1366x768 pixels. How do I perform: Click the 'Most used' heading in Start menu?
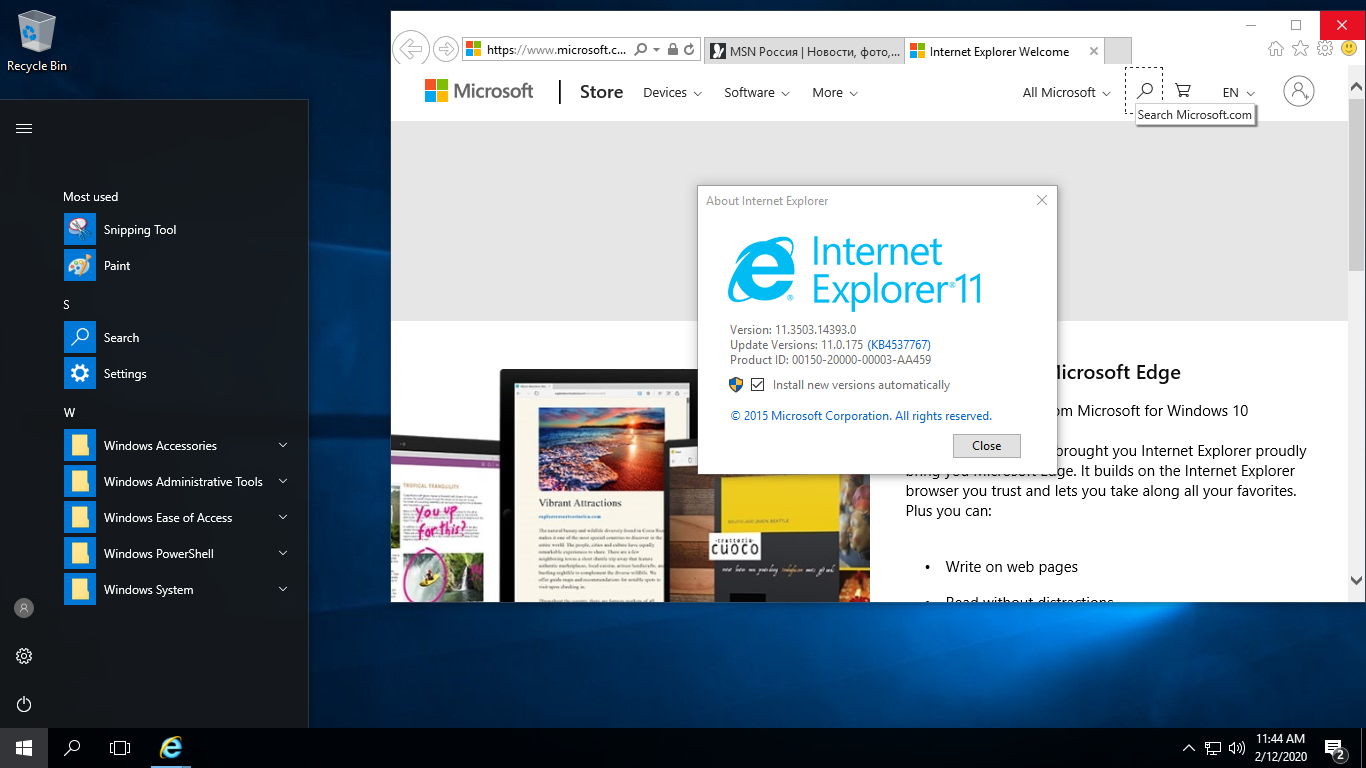click(90, 197)
